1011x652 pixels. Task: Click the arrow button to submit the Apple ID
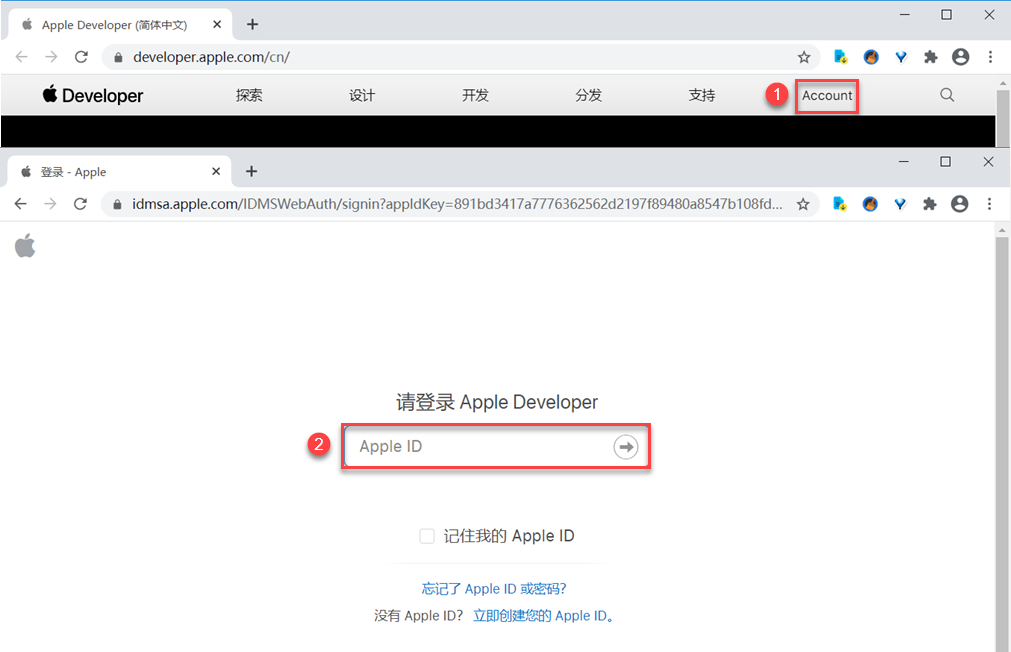(625, 446)
